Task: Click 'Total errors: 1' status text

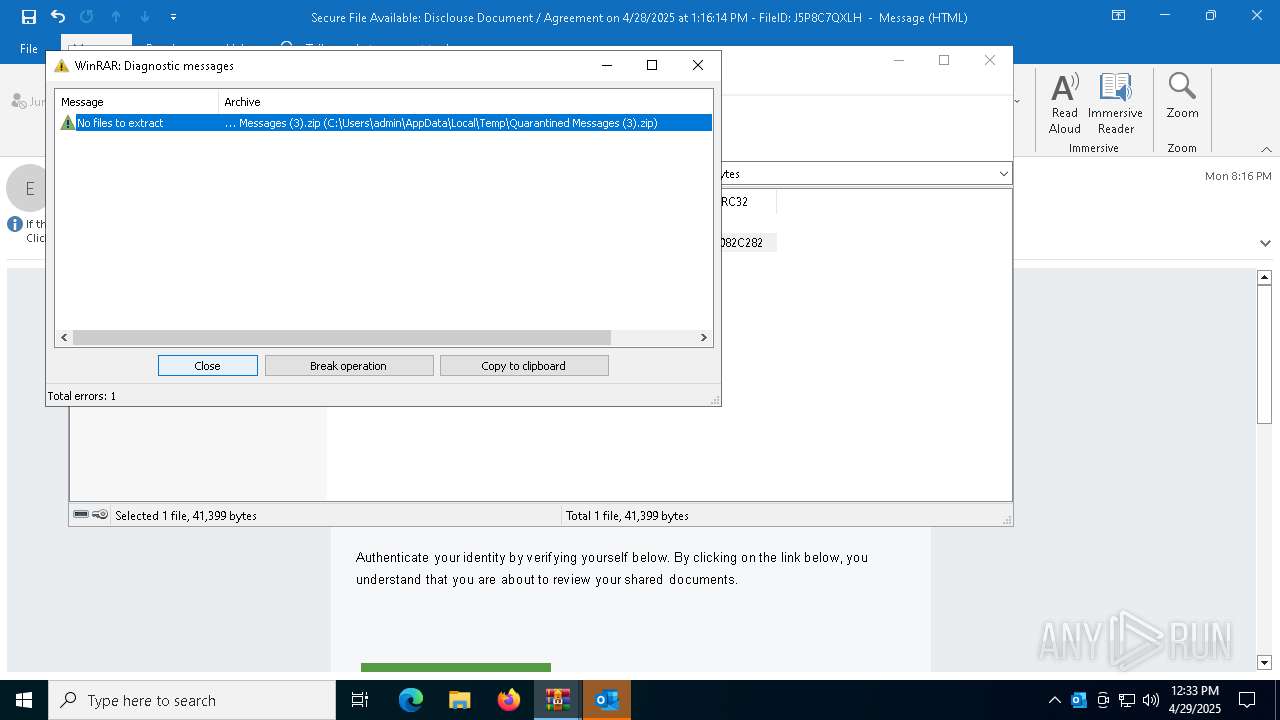Action: (82, 396)
